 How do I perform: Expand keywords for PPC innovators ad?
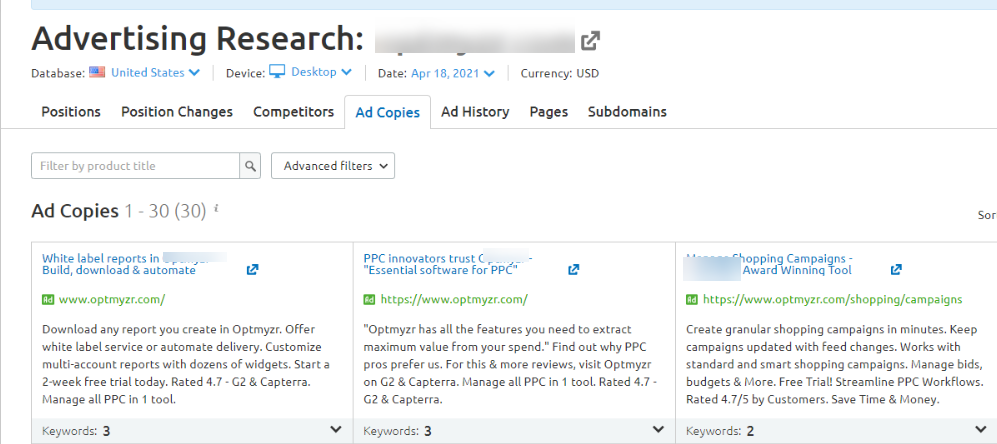pyautogui.click(x=658, y=430)
